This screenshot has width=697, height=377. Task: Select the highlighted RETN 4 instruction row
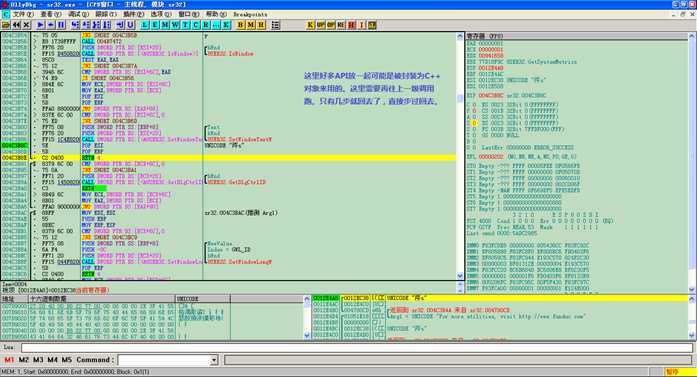point(228,157)
